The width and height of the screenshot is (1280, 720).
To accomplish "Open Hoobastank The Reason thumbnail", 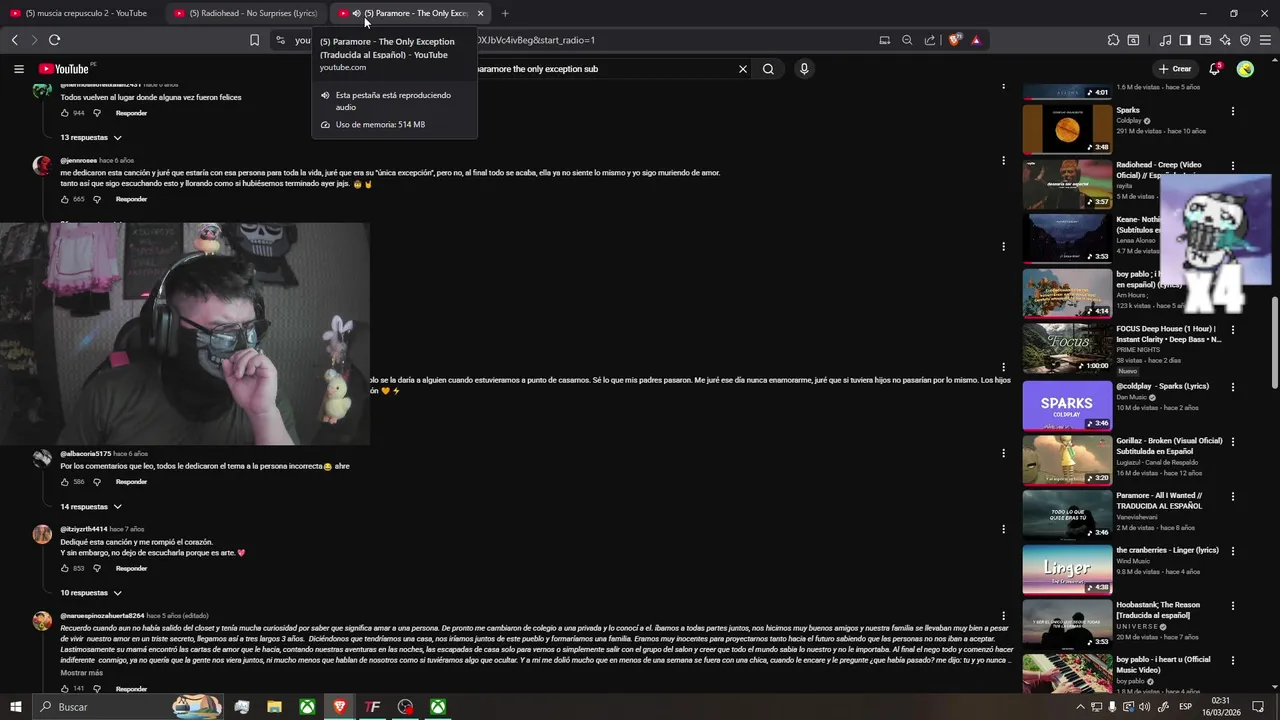I will [1067, 624].
